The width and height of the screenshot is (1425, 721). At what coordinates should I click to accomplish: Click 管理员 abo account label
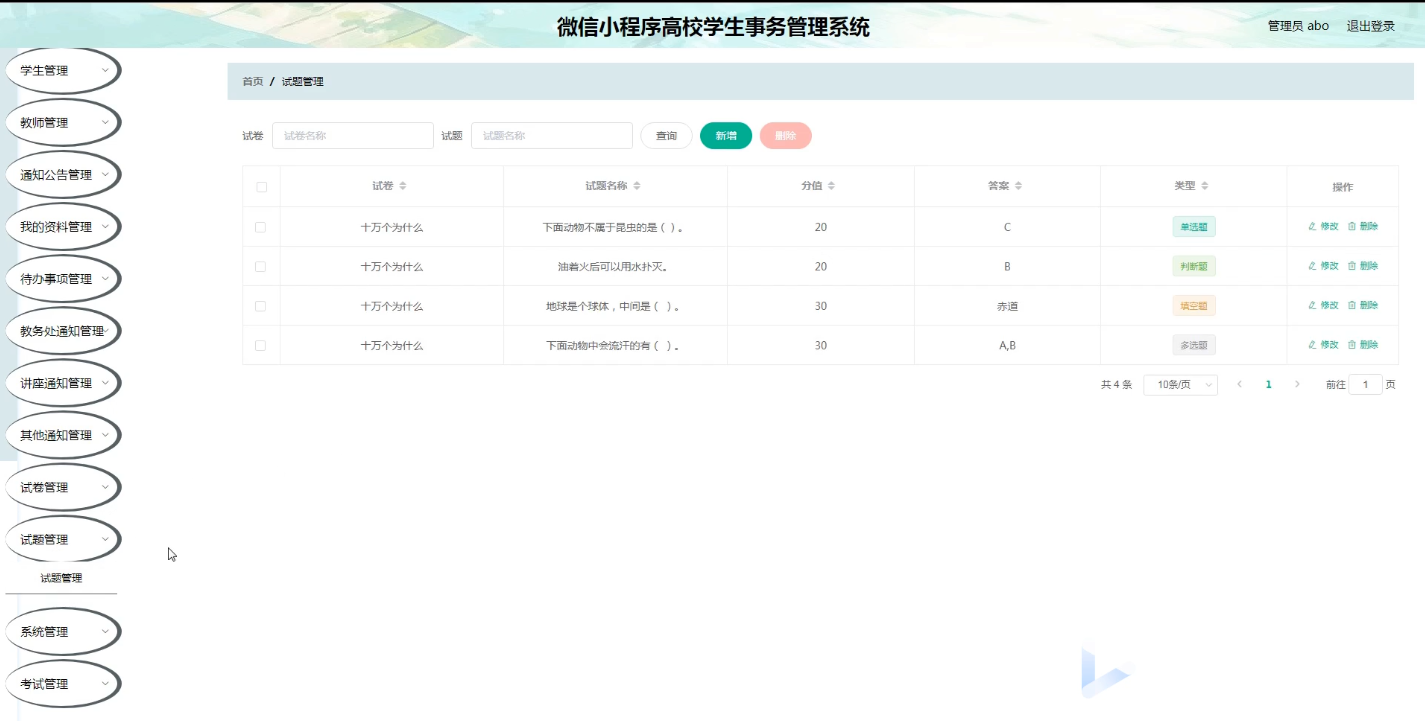pos(1298,26)
